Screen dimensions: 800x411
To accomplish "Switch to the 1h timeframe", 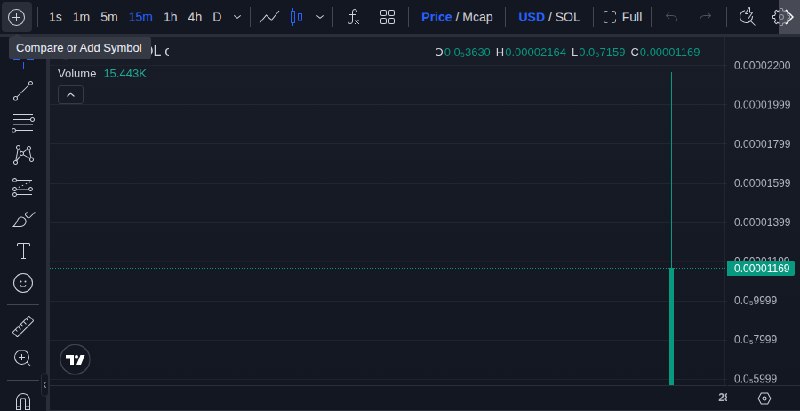I will pyautogui.click(x=170, y=17).
